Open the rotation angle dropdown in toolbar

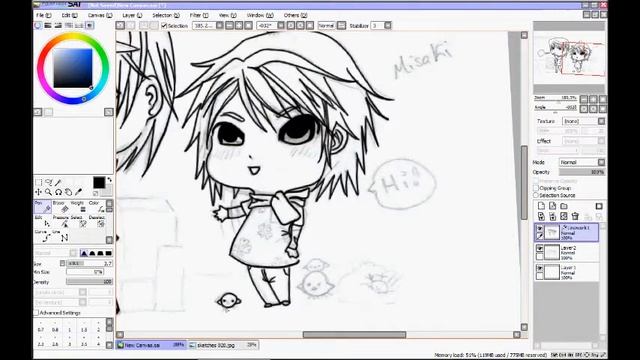coord(281,26)
